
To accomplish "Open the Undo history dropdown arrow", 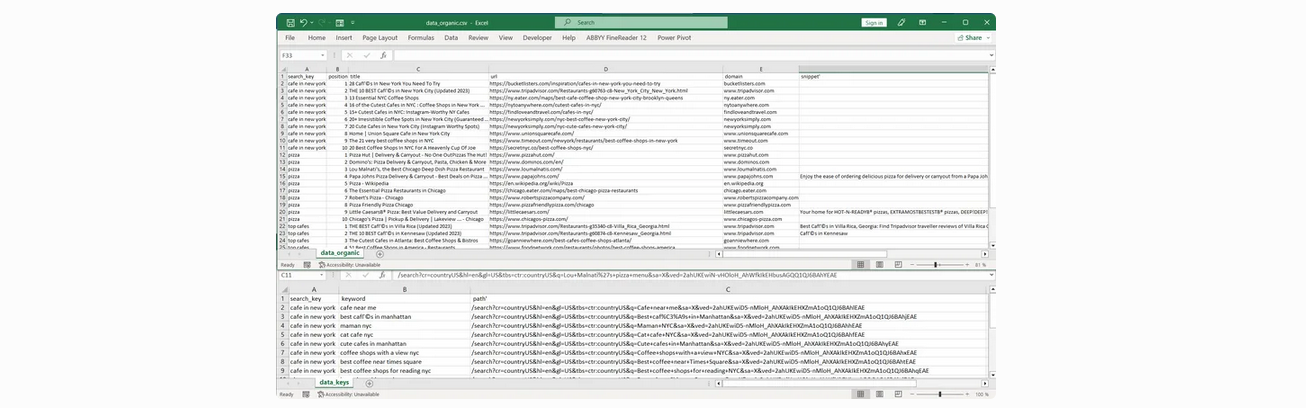I will point(312,22).
